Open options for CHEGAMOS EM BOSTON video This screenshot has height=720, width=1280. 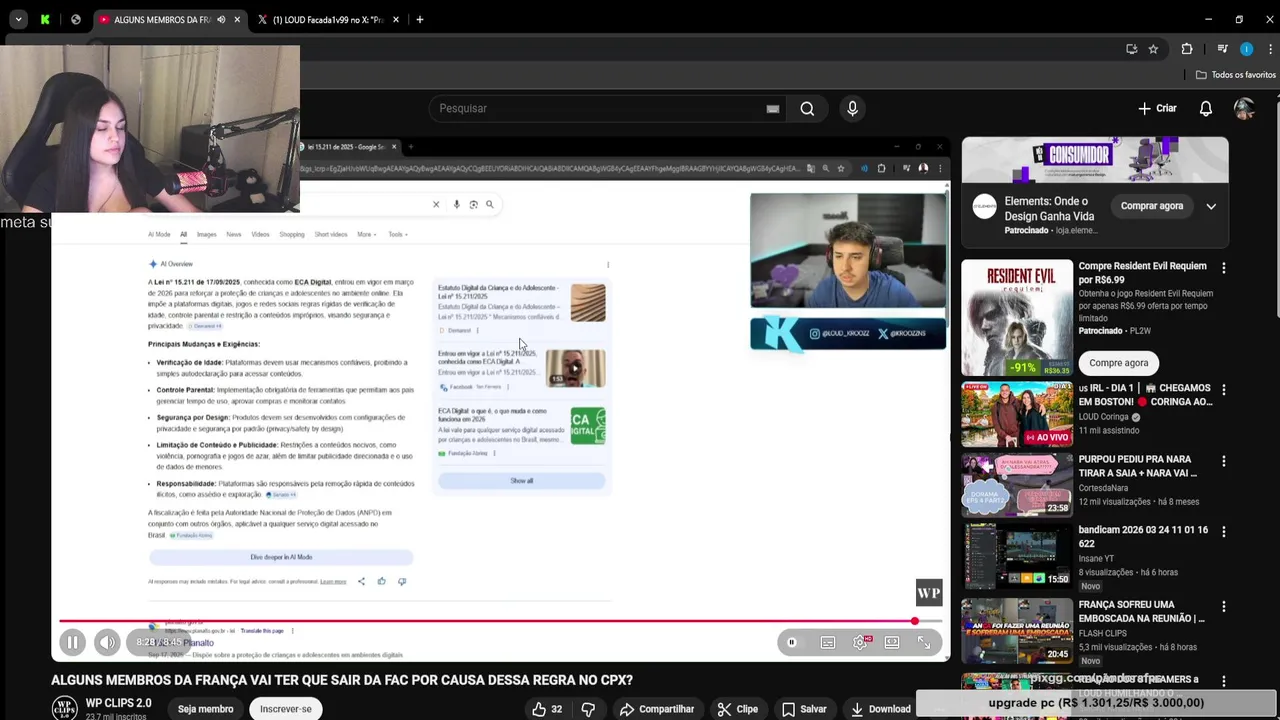1223,390
